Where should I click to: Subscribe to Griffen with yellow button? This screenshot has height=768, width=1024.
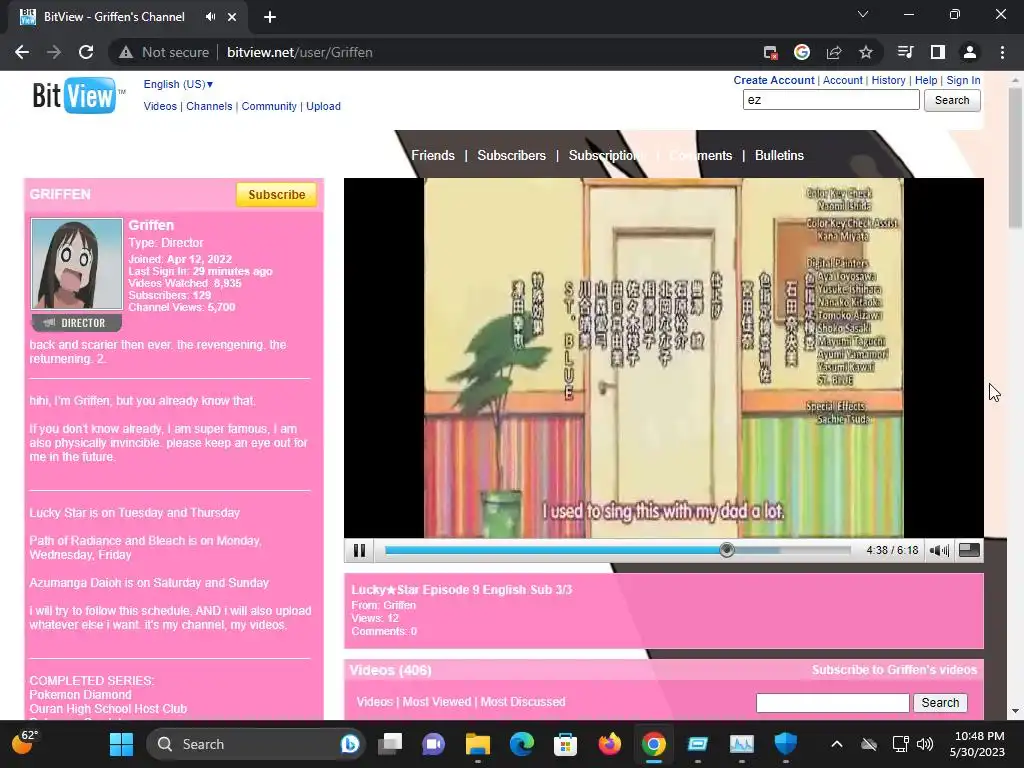click(276, 195)
